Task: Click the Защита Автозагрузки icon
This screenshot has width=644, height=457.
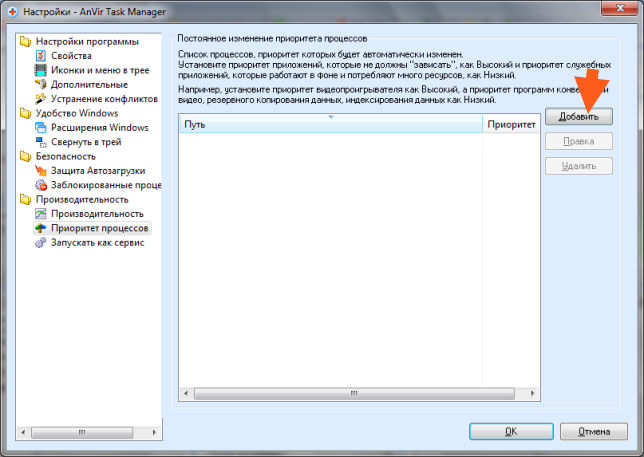Action: click(x=41, y=171)
